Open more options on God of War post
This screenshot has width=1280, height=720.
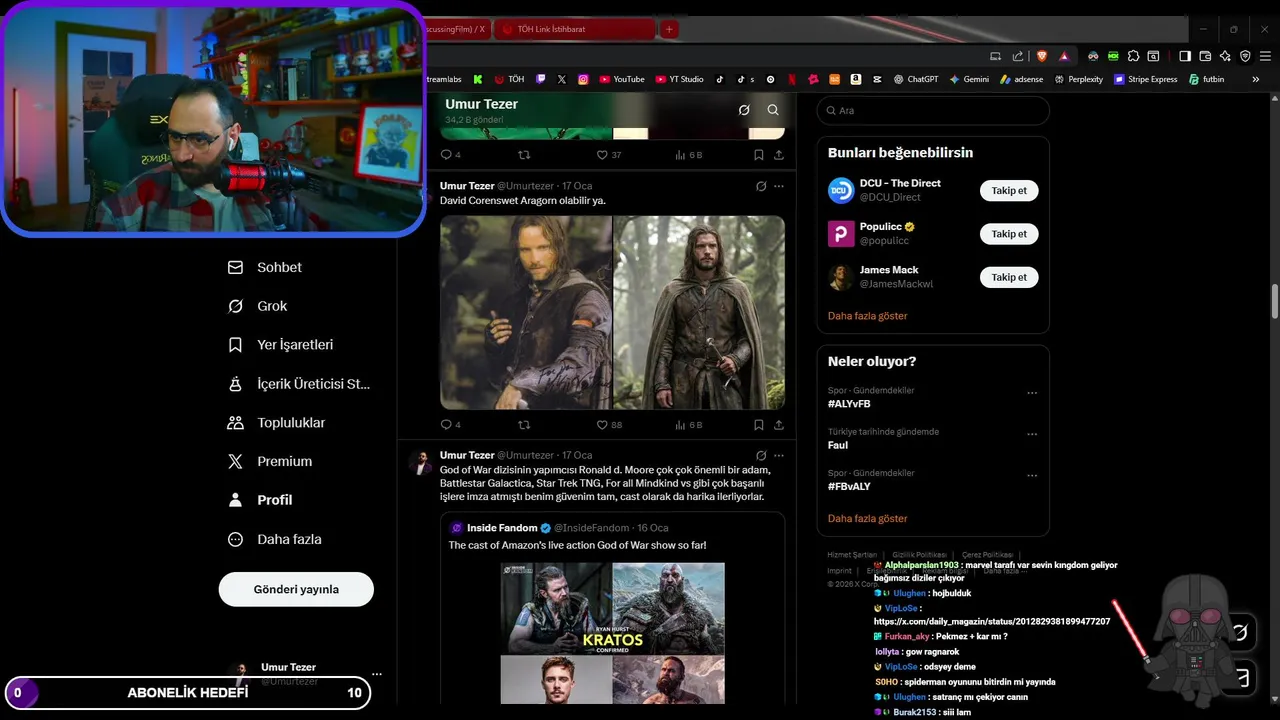tap(778, 455)
